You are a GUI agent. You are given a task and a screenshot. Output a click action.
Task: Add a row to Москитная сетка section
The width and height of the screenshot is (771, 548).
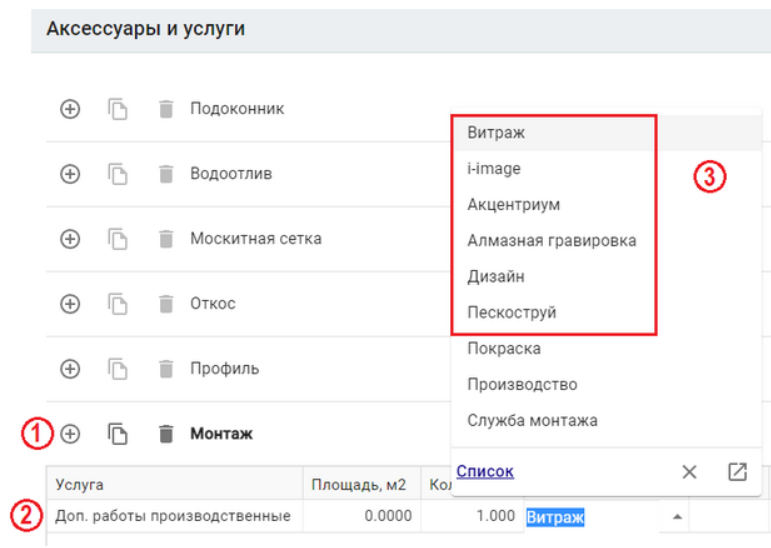click(70, 239)
